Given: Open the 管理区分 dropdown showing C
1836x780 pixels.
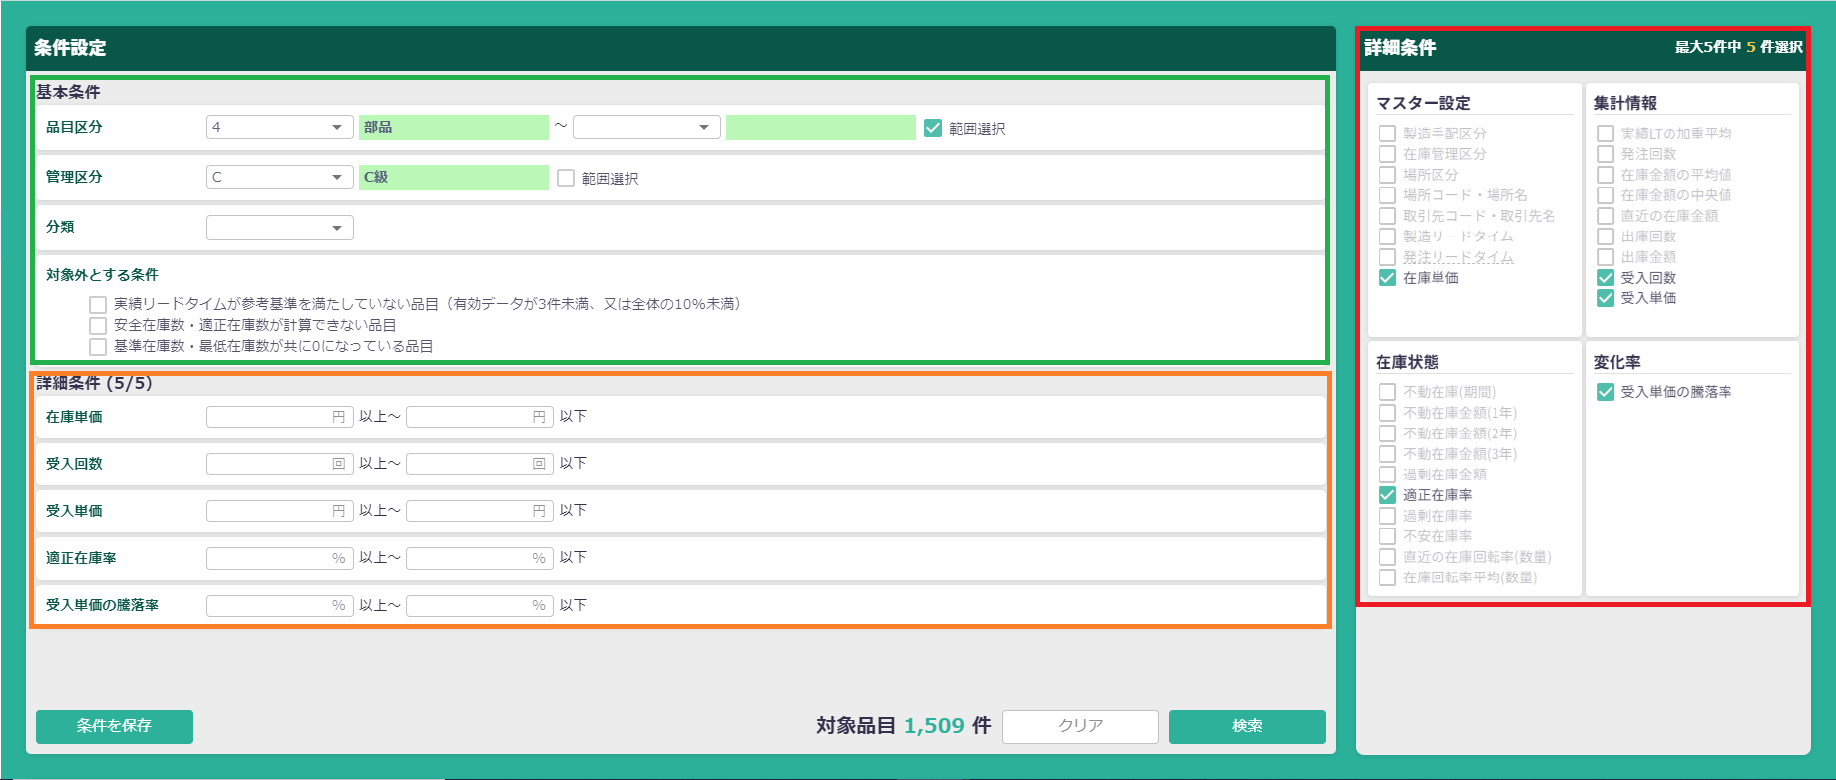Looking at the screenshot, I should pyautogui.click(x=279, y=177).
